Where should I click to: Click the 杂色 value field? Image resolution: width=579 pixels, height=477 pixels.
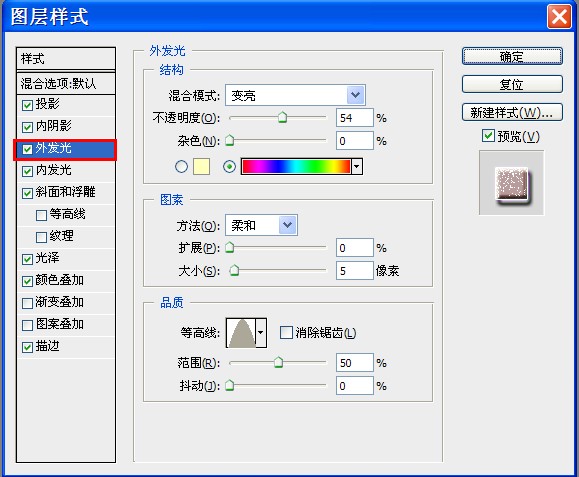(354, 141)
